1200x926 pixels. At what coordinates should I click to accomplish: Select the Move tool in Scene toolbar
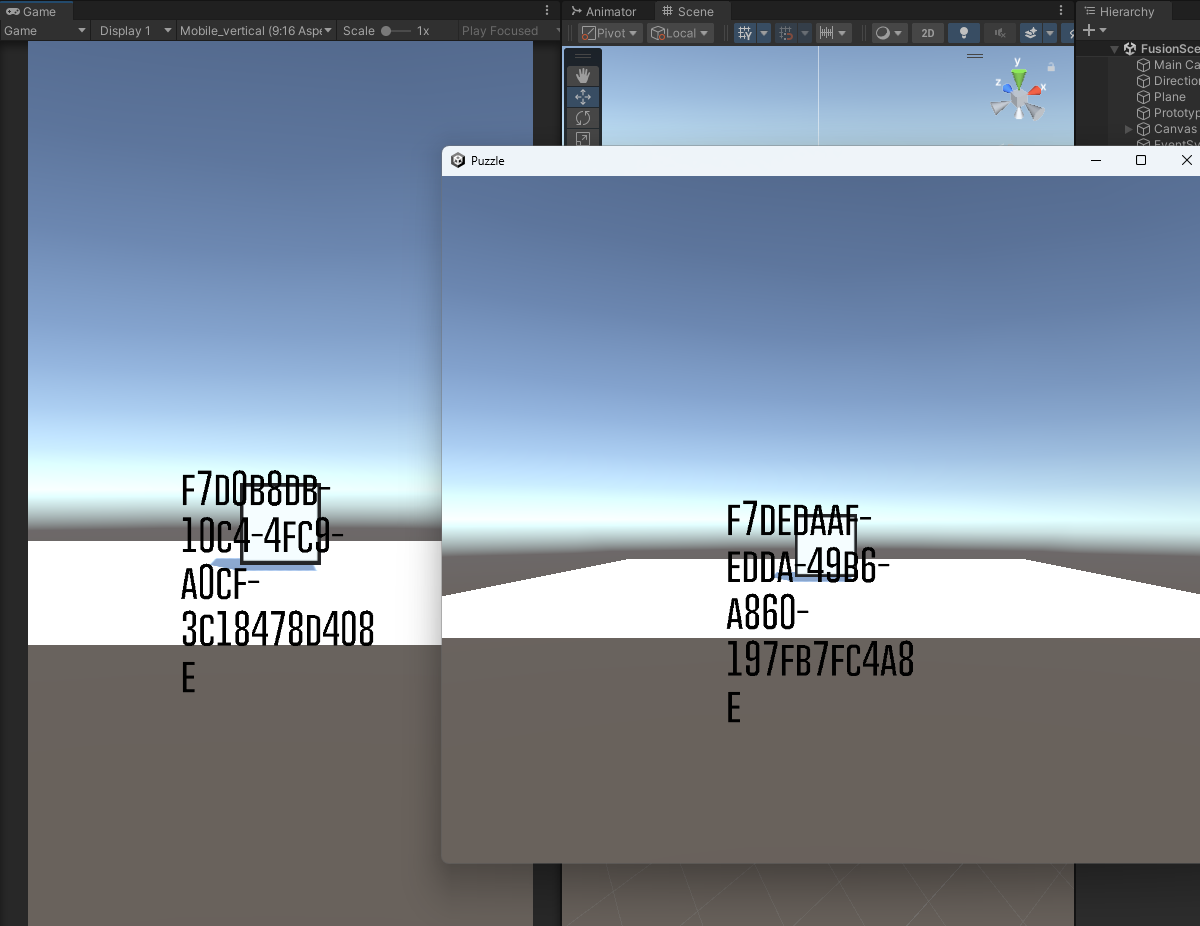pyautogui.click(x=583, y=97)
